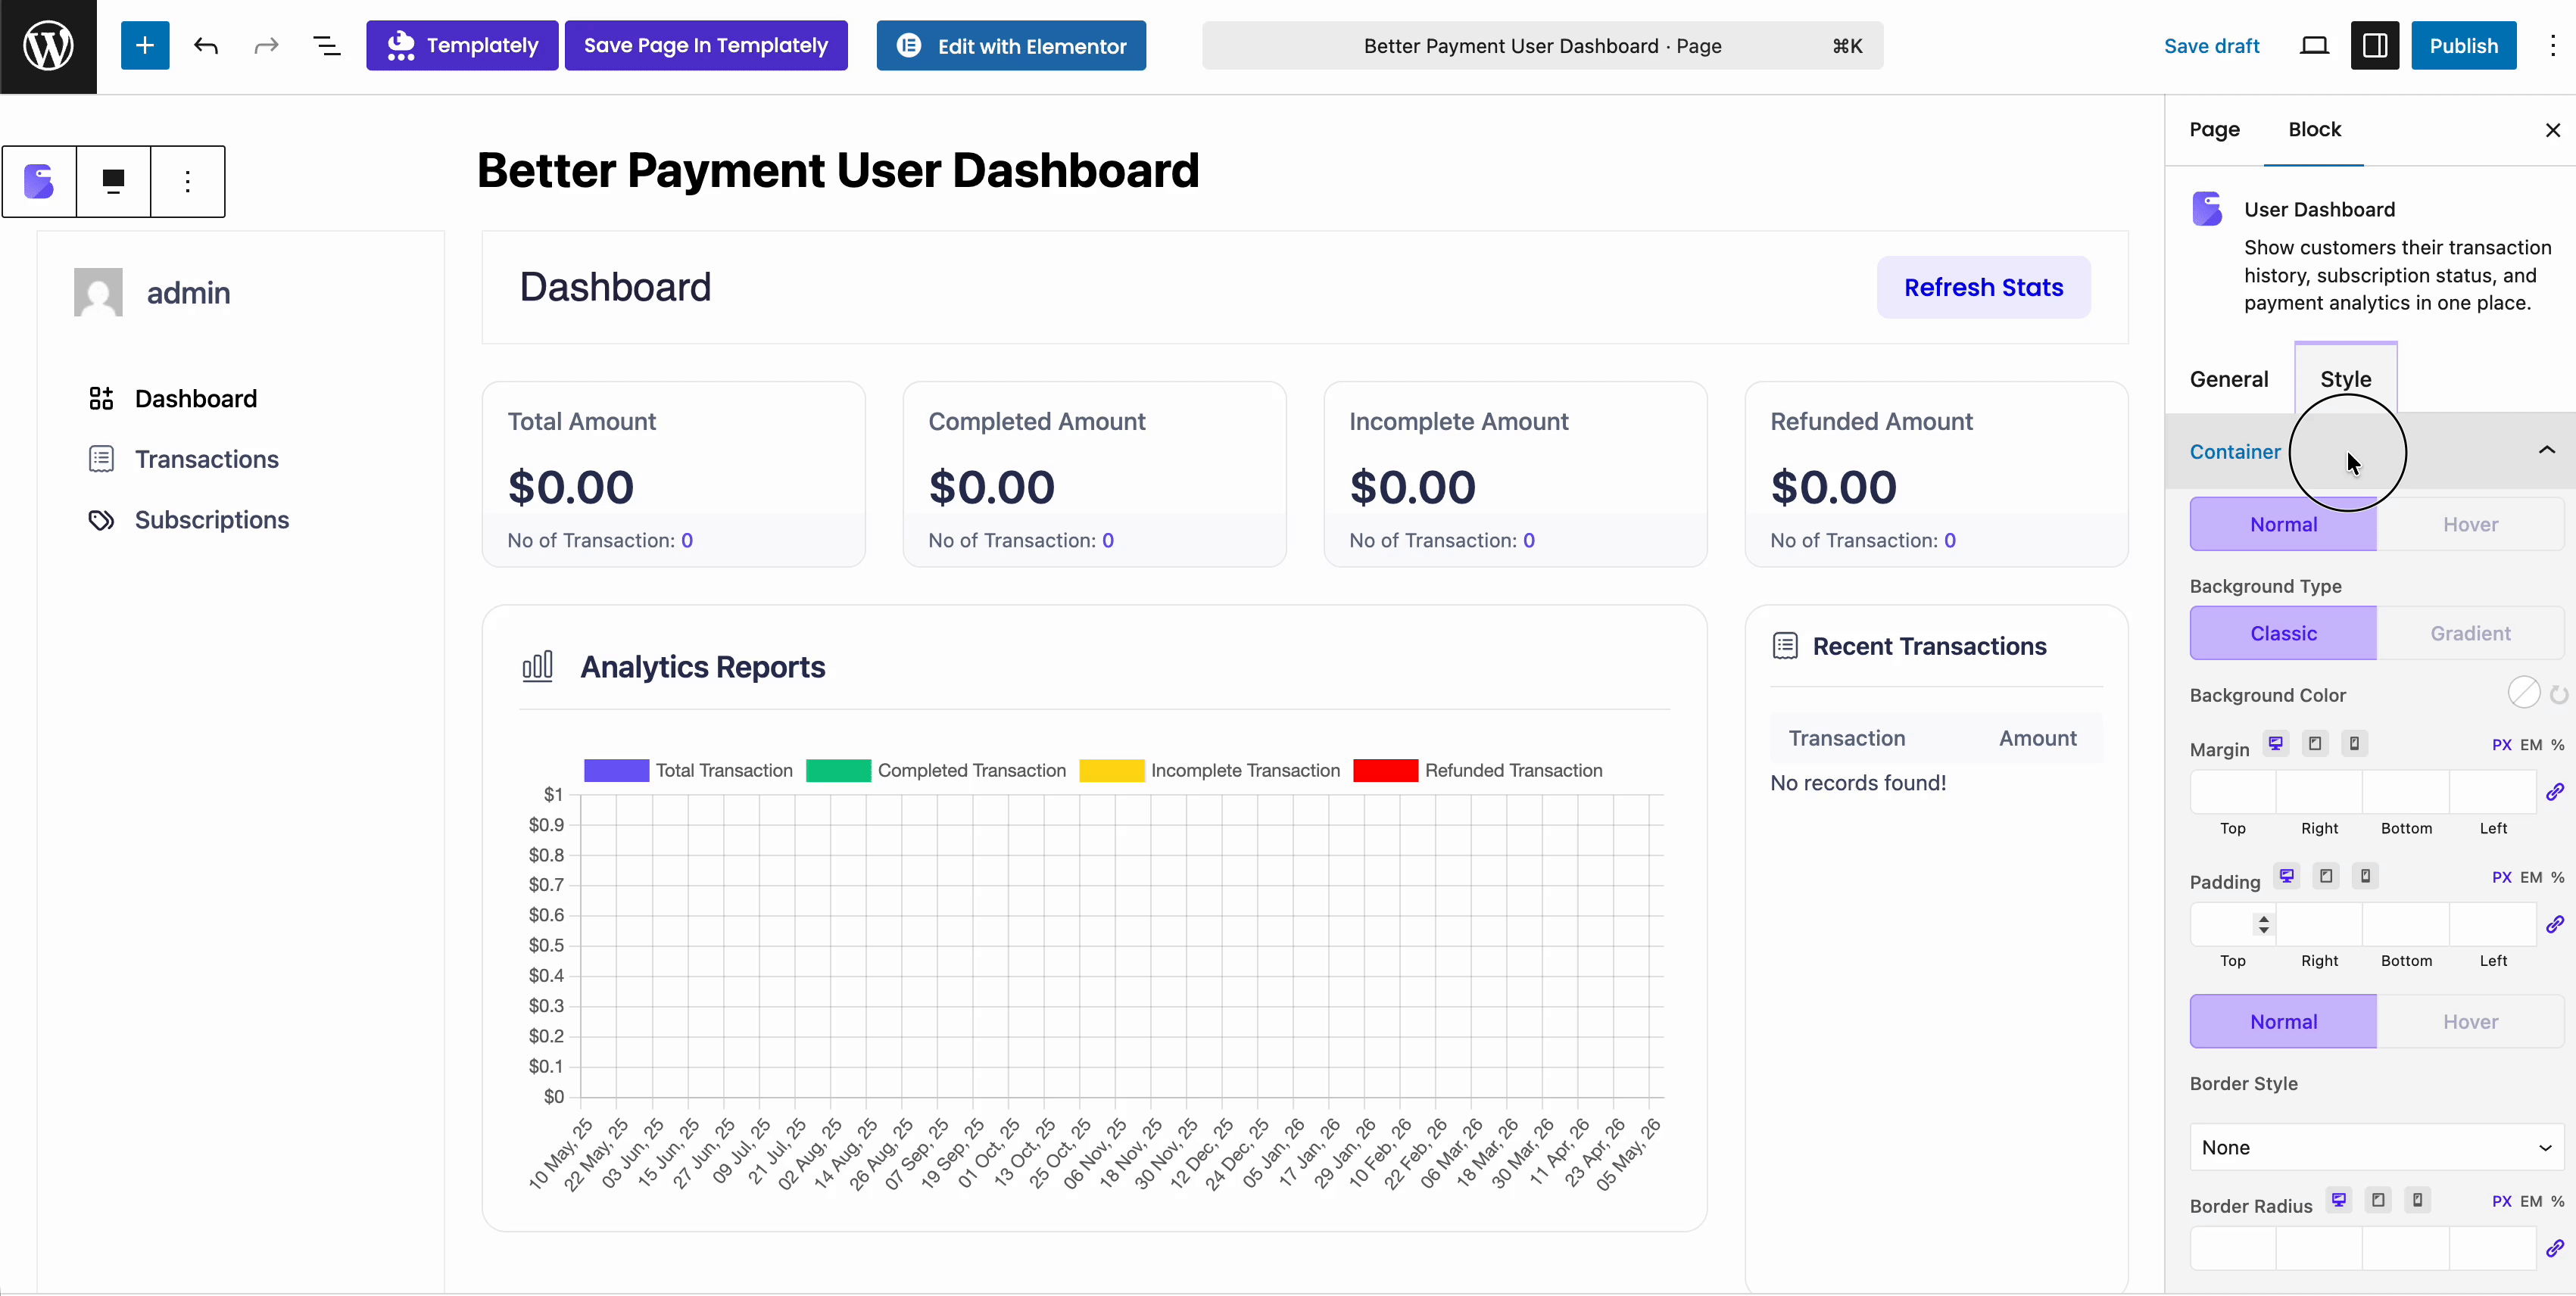Open the command palette title bar

point(1542,46)
